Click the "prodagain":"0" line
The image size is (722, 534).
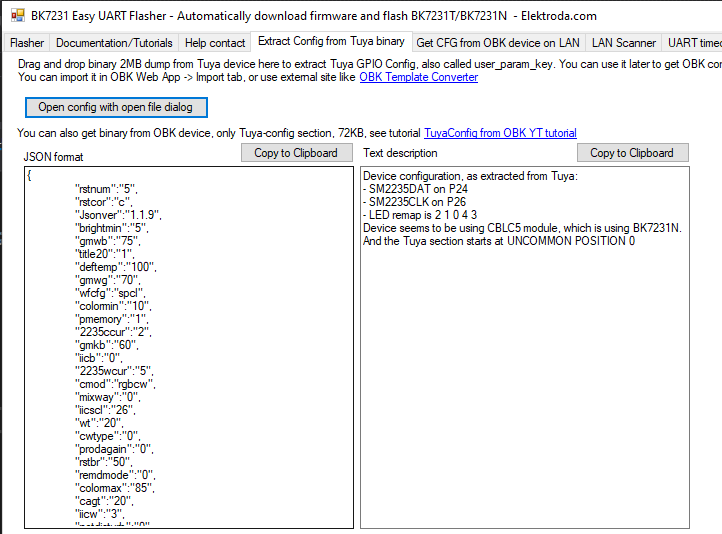[x=114, y=449]
